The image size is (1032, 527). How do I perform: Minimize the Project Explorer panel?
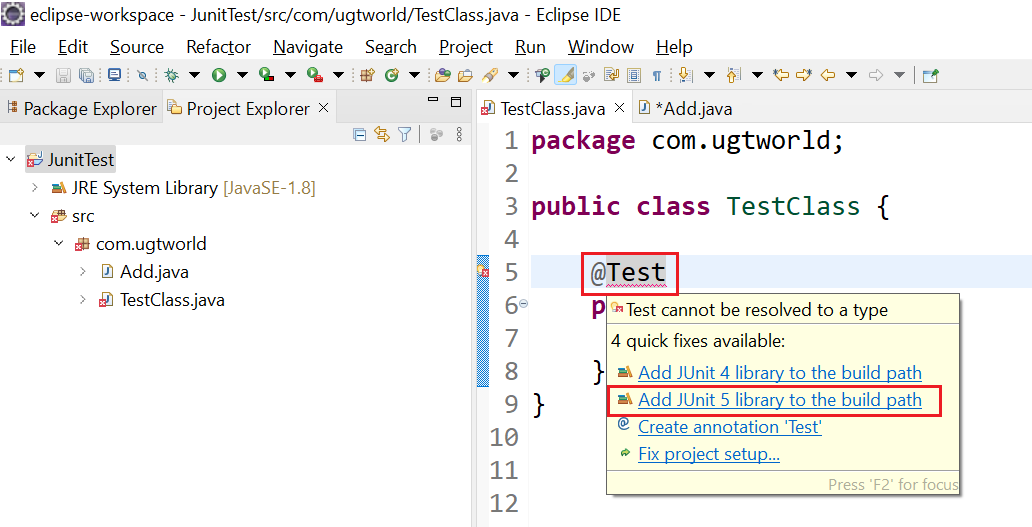tap(432, 100)
